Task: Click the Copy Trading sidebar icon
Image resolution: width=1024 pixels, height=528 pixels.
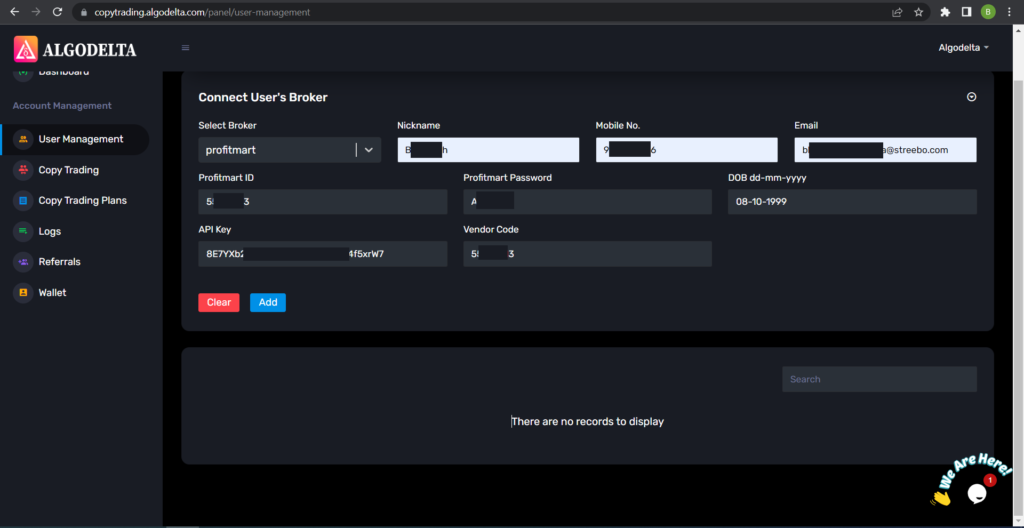Action: pyautogui.click(x=23, y=170)
